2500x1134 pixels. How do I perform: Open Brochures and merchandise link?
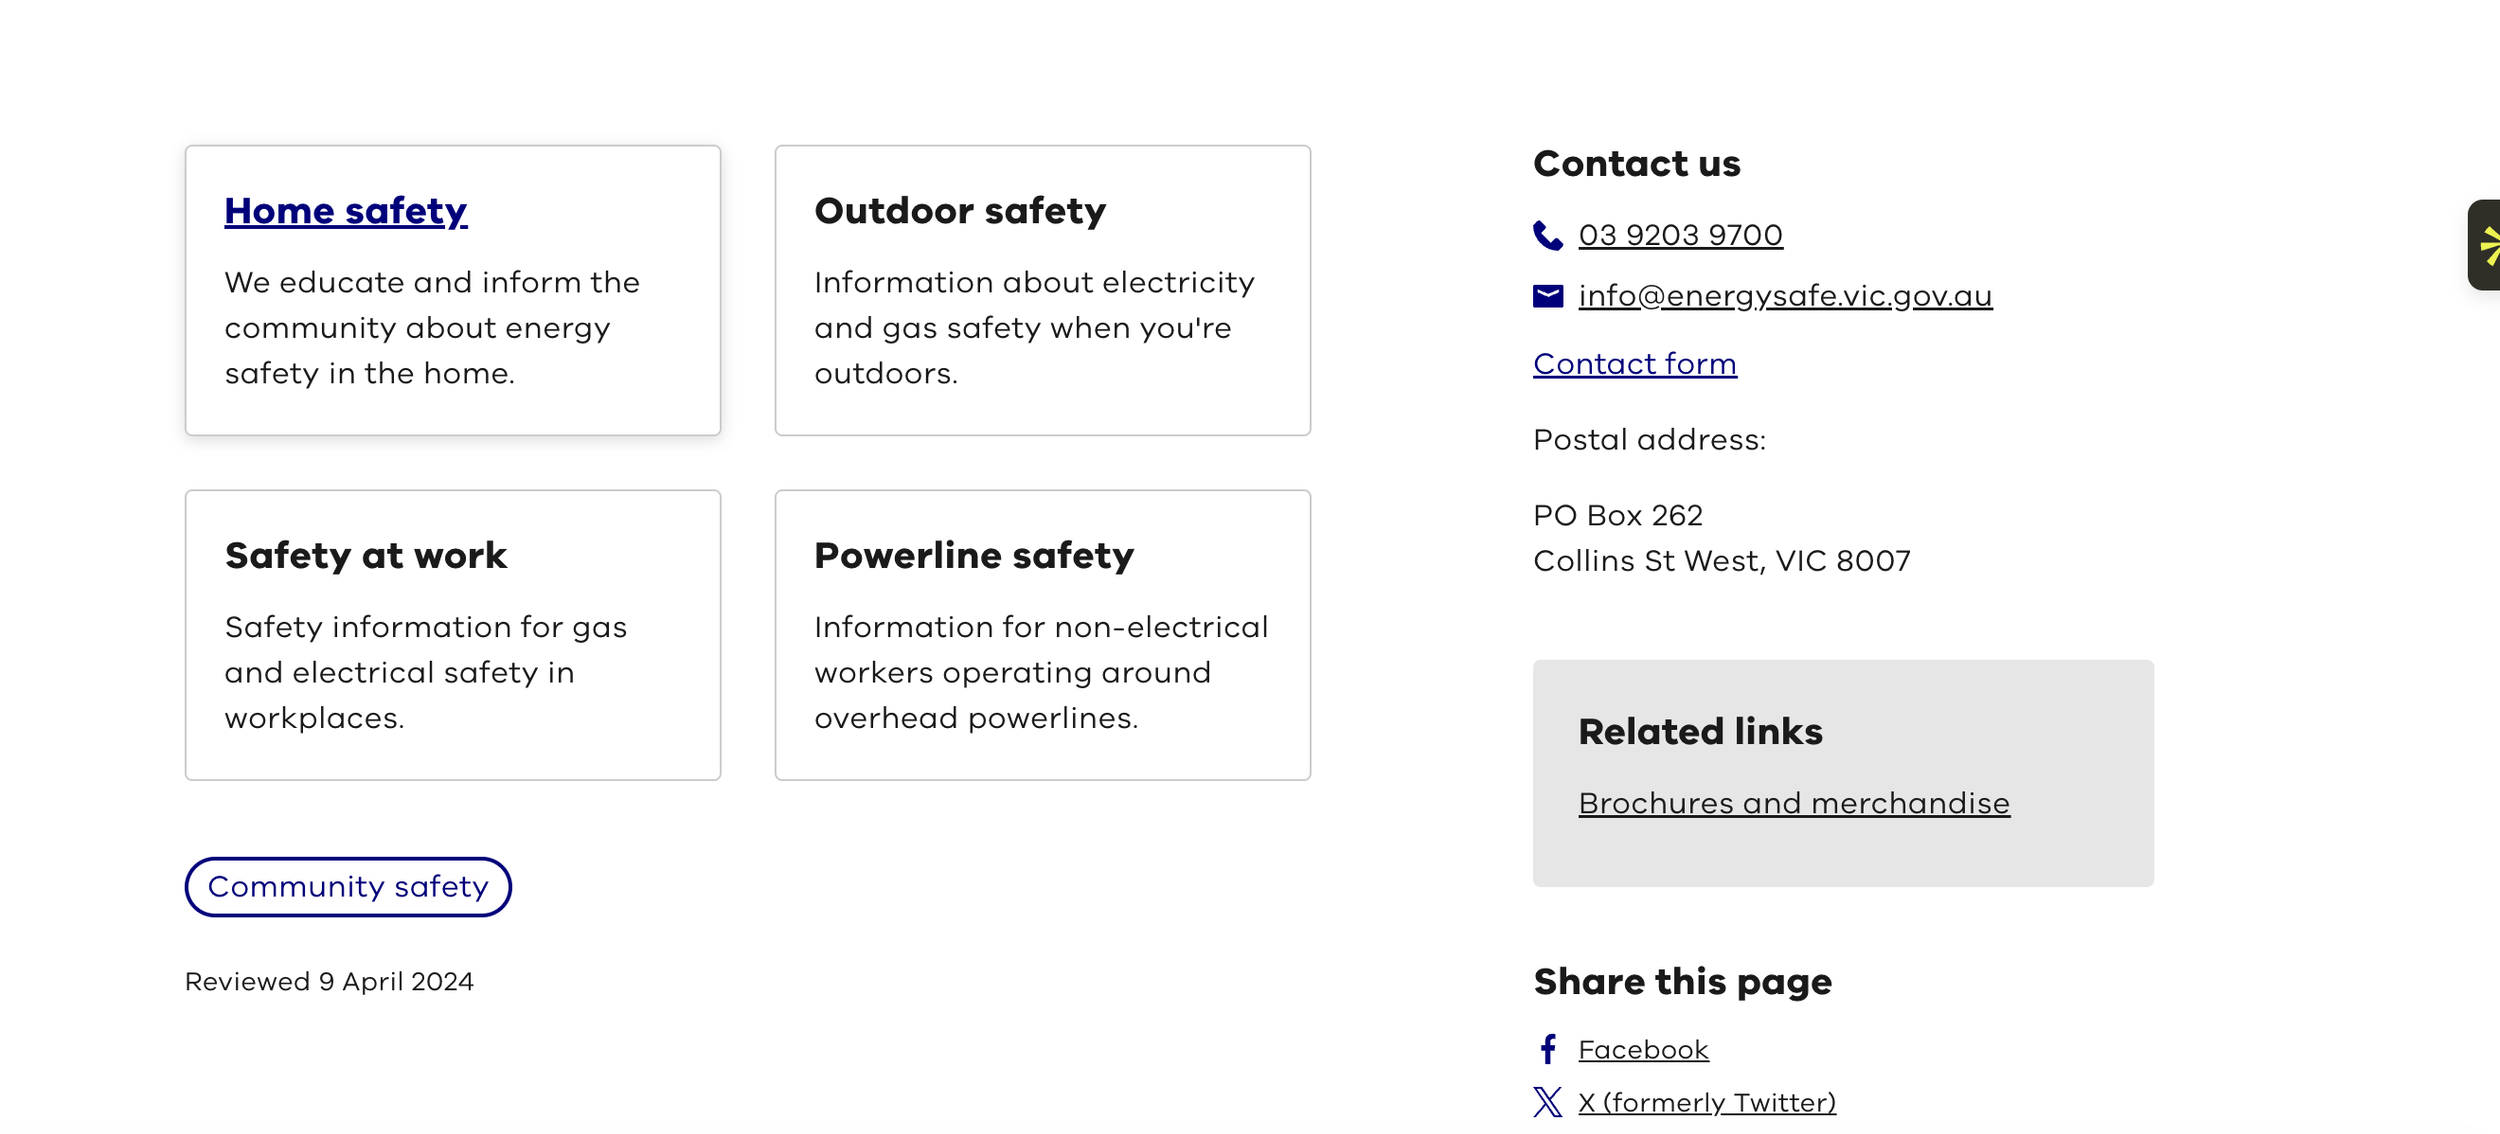tap(1794, 803)
